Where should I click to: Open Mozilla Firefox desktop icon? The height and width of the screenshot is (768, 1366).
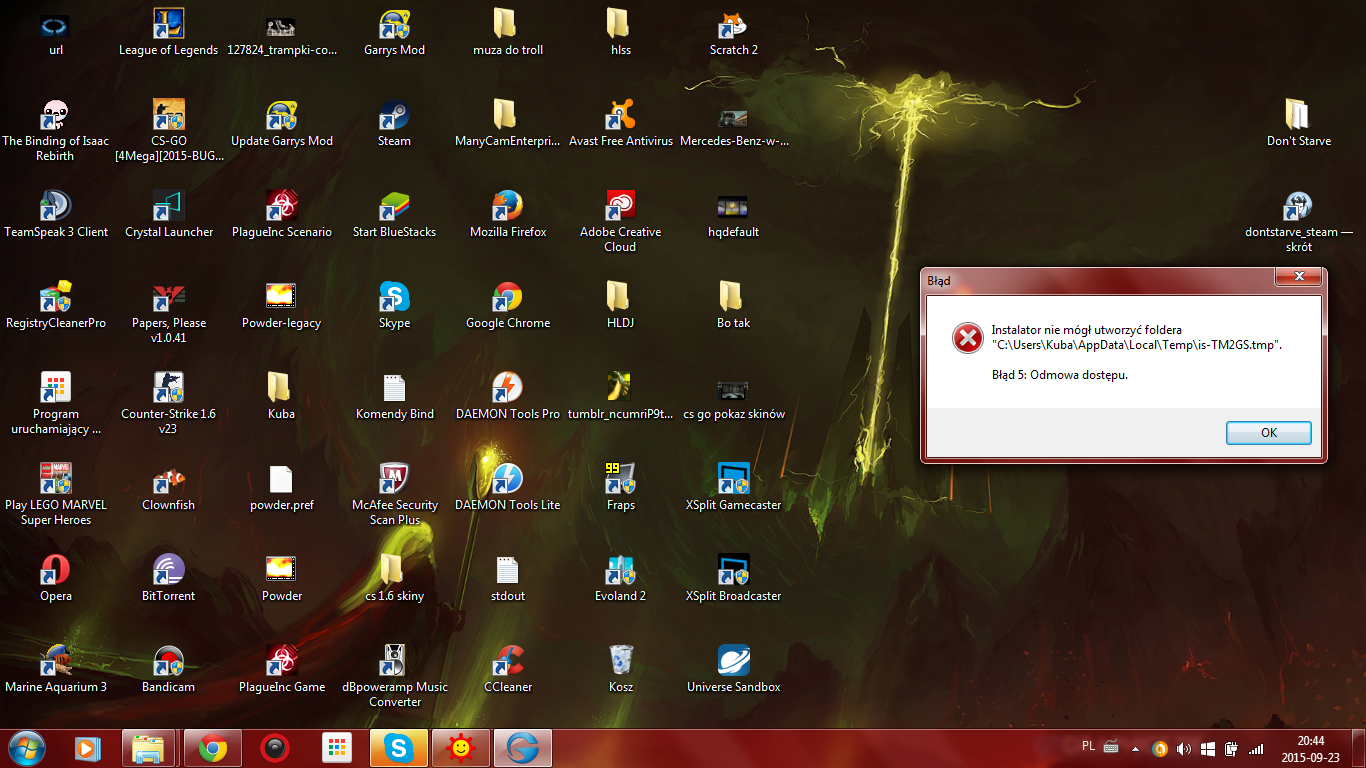[508, 214]
